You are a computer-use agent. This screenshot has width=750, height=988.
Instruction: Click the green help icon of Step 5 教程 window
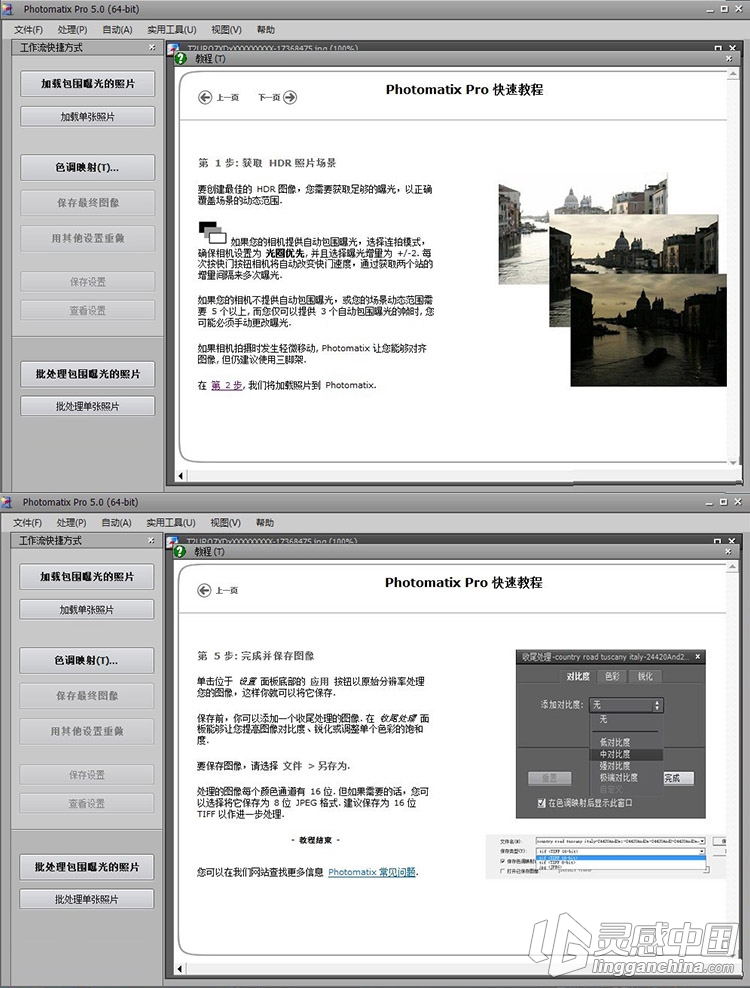click(x=180, y=551)
